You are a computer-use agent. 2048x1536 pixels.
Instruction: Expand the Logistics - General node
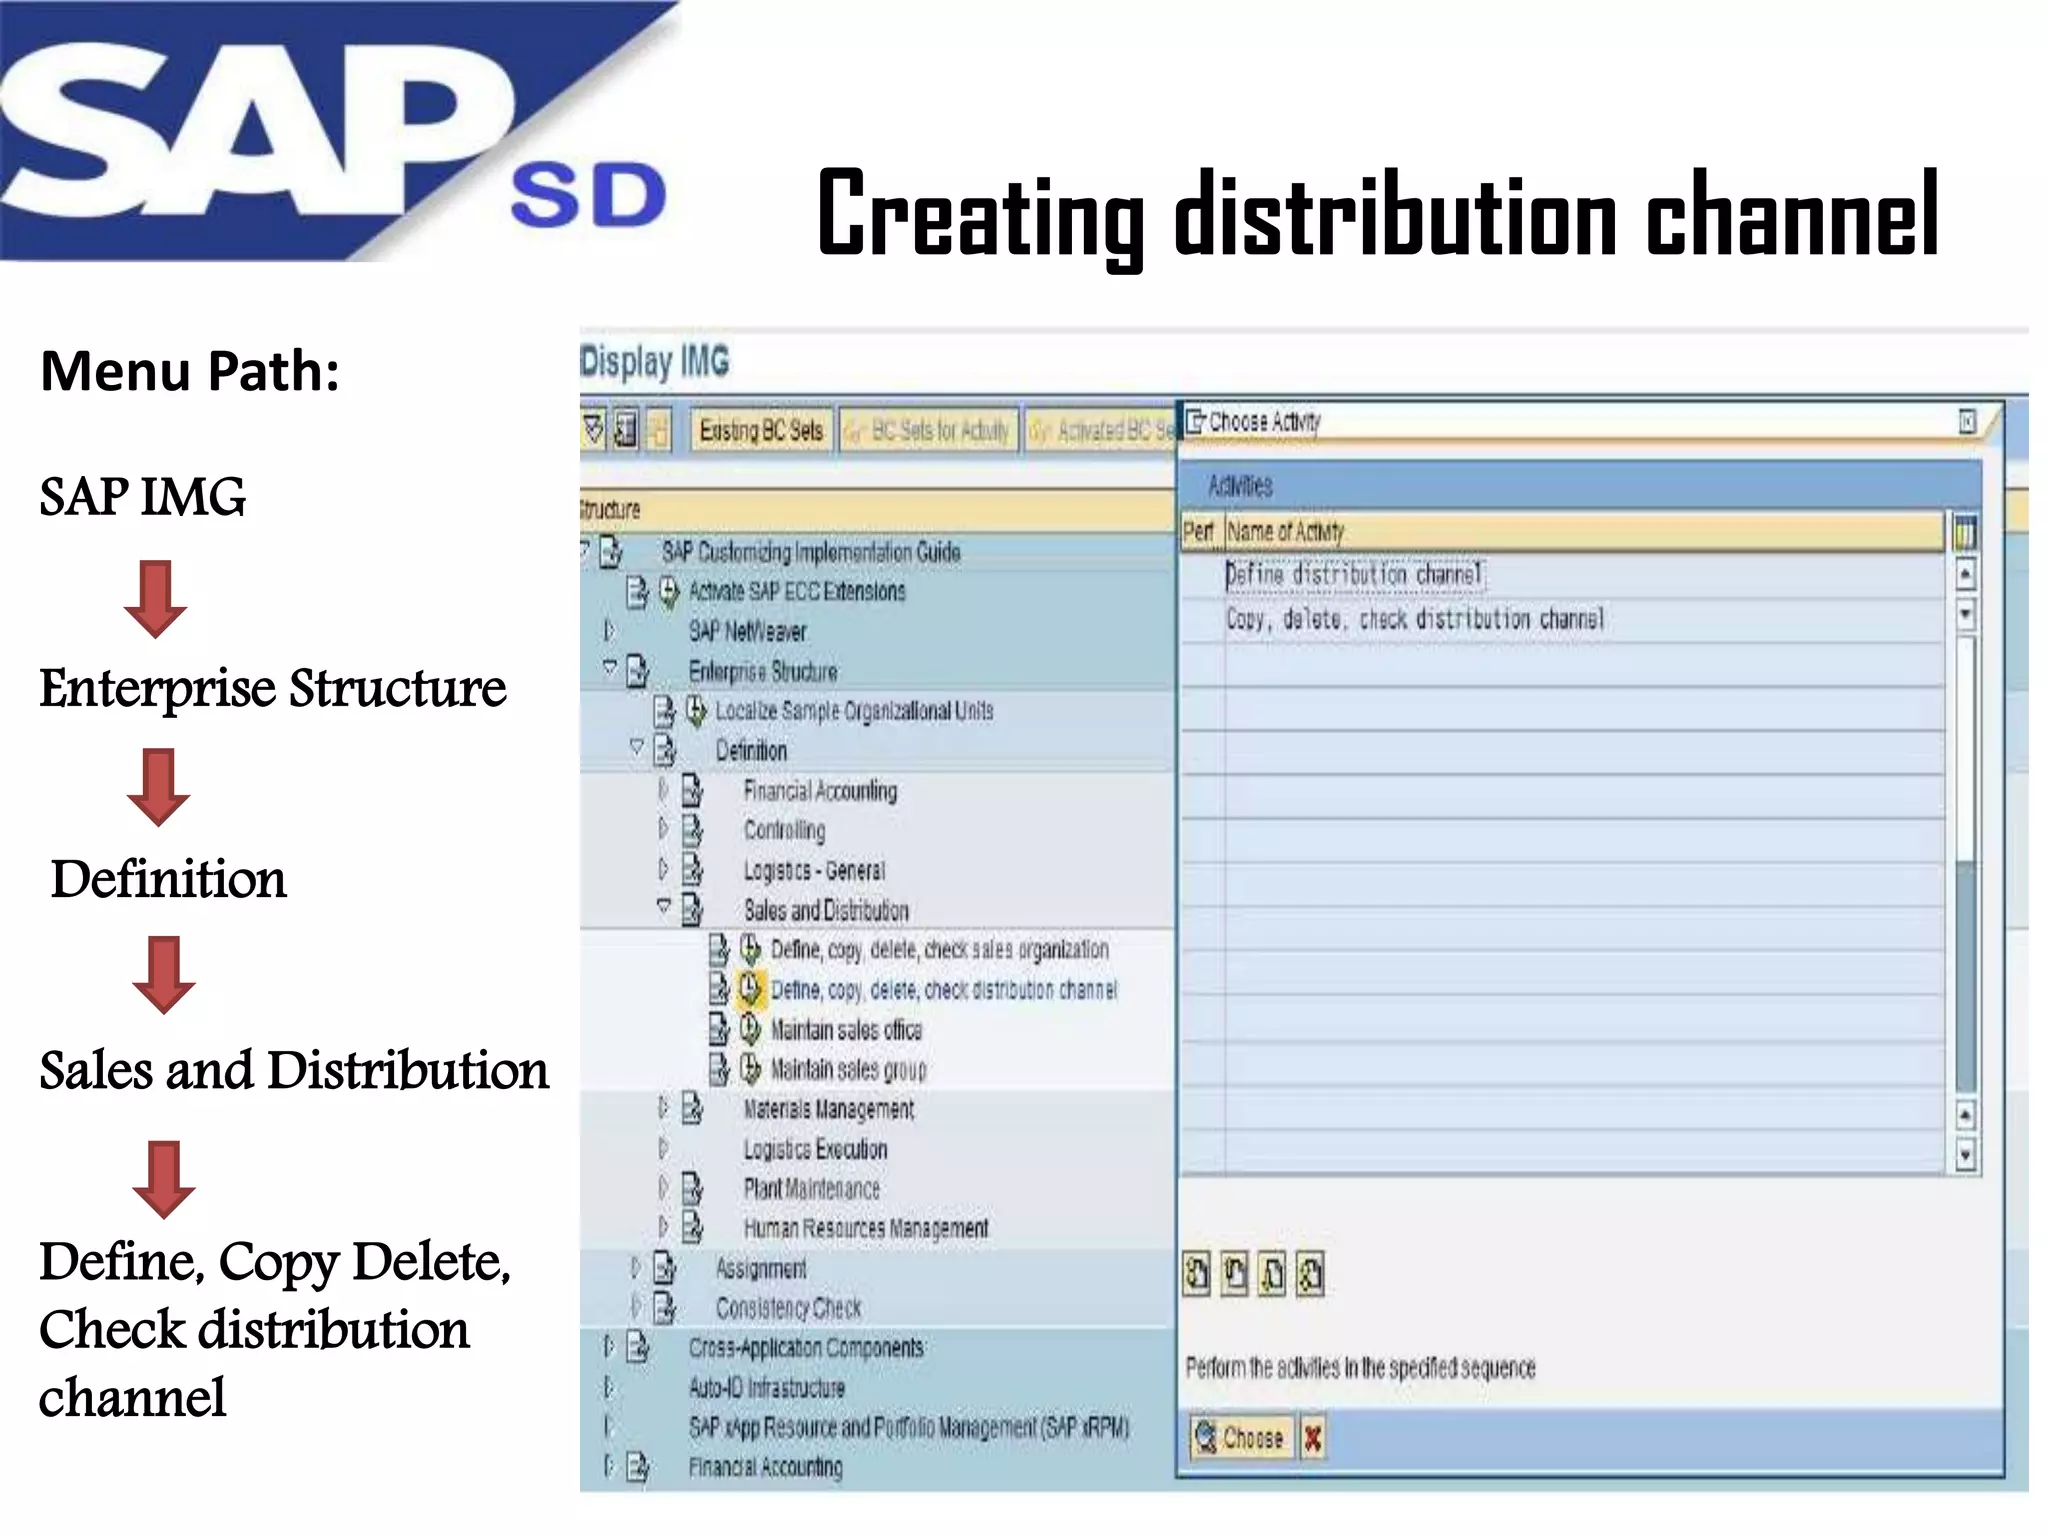[662, 868]
